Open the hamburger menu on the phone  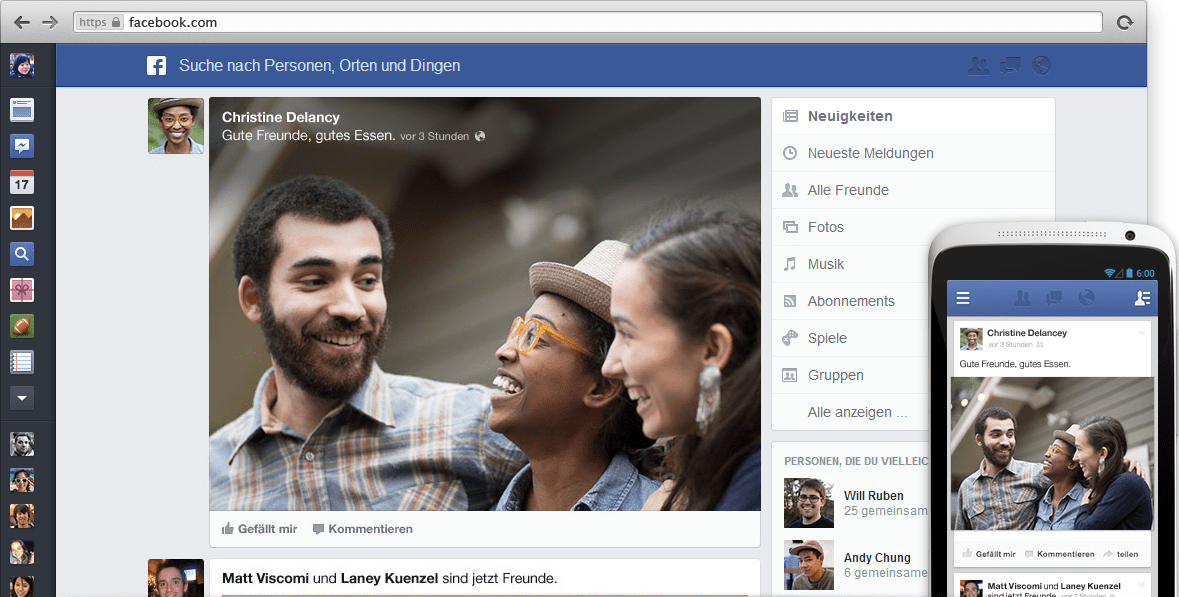coord(963,298)
